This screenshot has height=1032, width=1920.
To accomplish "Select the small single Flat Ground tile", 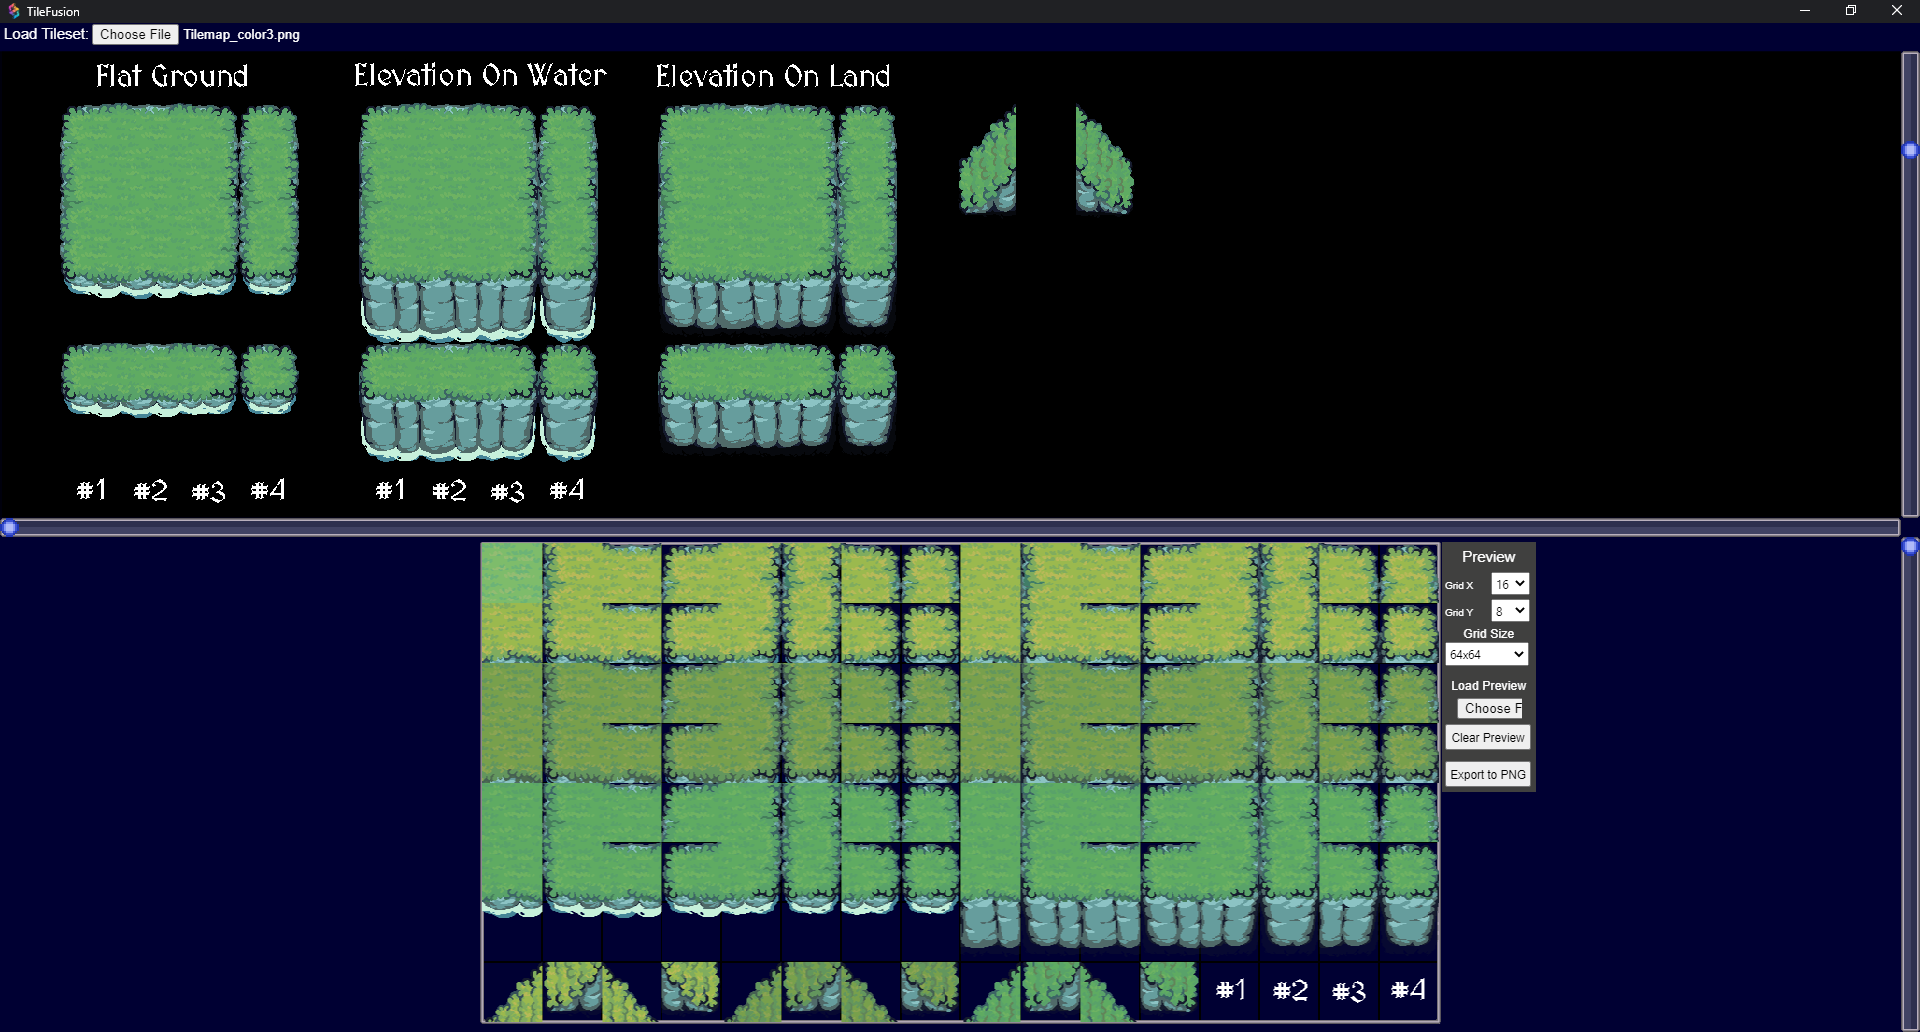I will [x=269, y=379].
